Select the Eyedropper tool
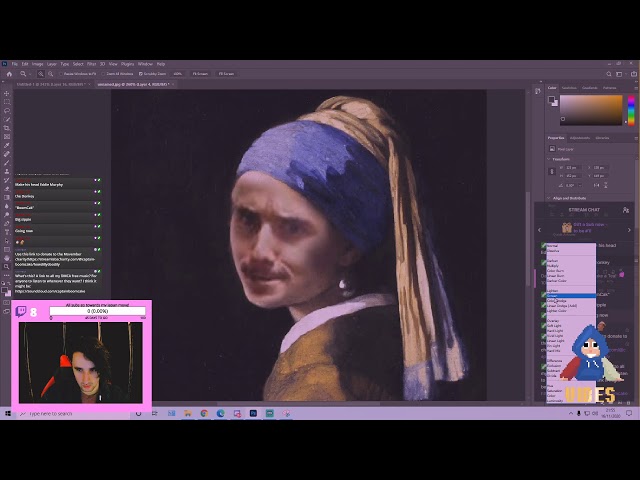The height and width of the screenshot is (480, 640). click(x=7, y=145)
